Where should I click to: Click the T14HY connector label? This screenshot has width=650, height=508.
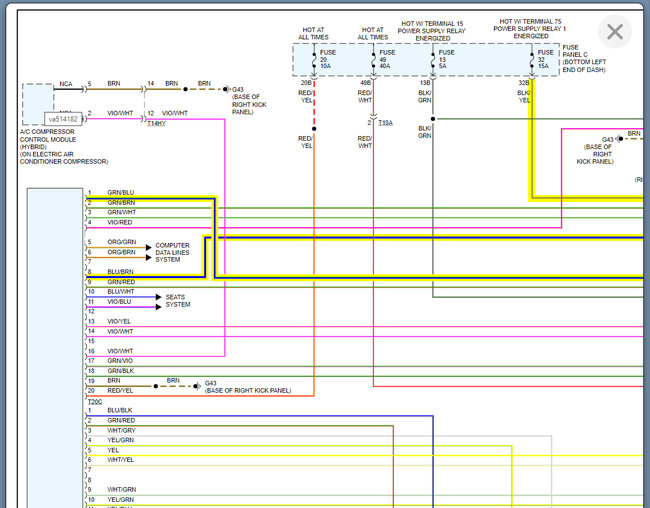156,123
